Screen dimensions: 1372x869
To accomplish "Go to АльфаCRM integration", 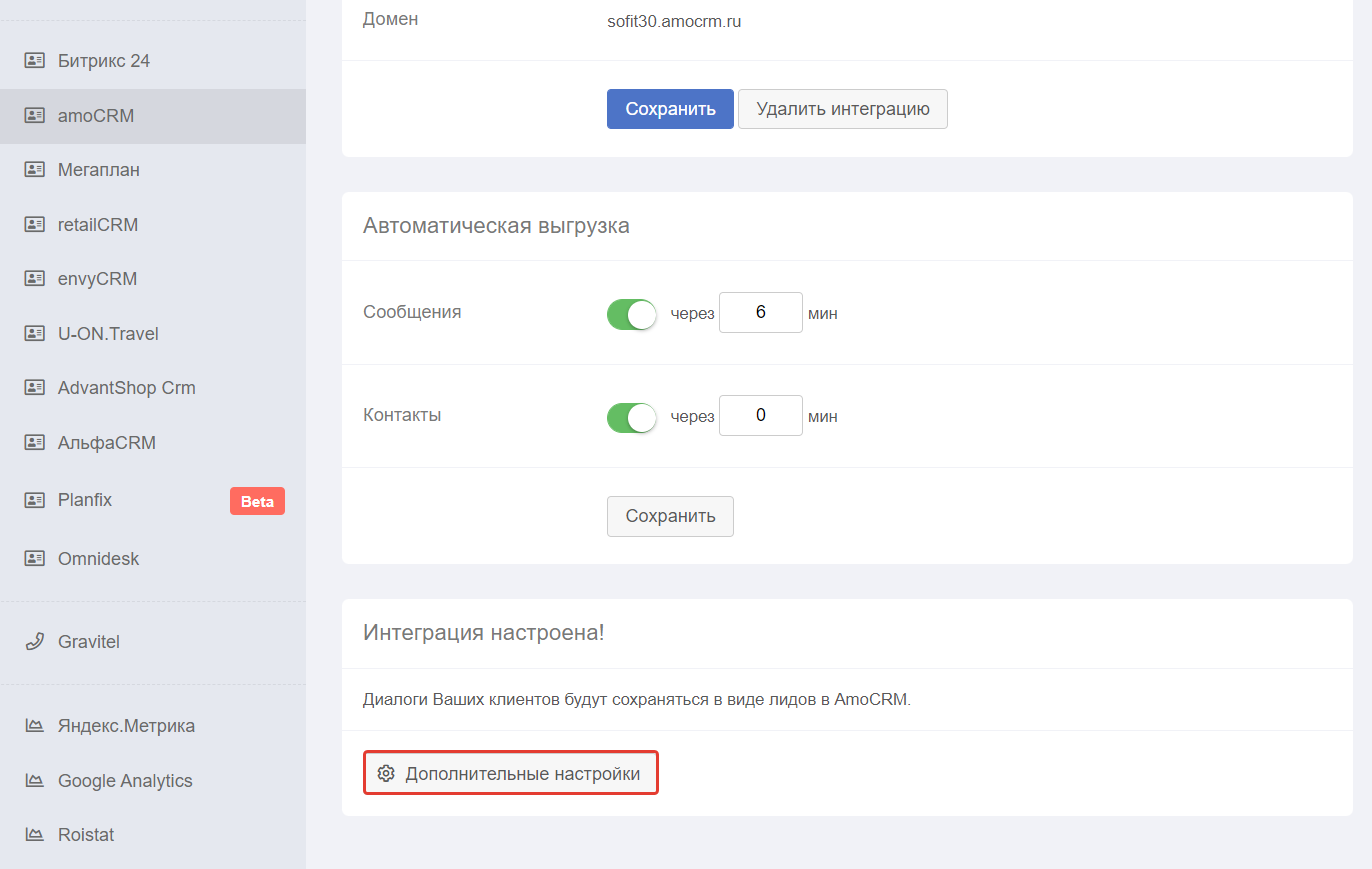I will coord(153,443).
